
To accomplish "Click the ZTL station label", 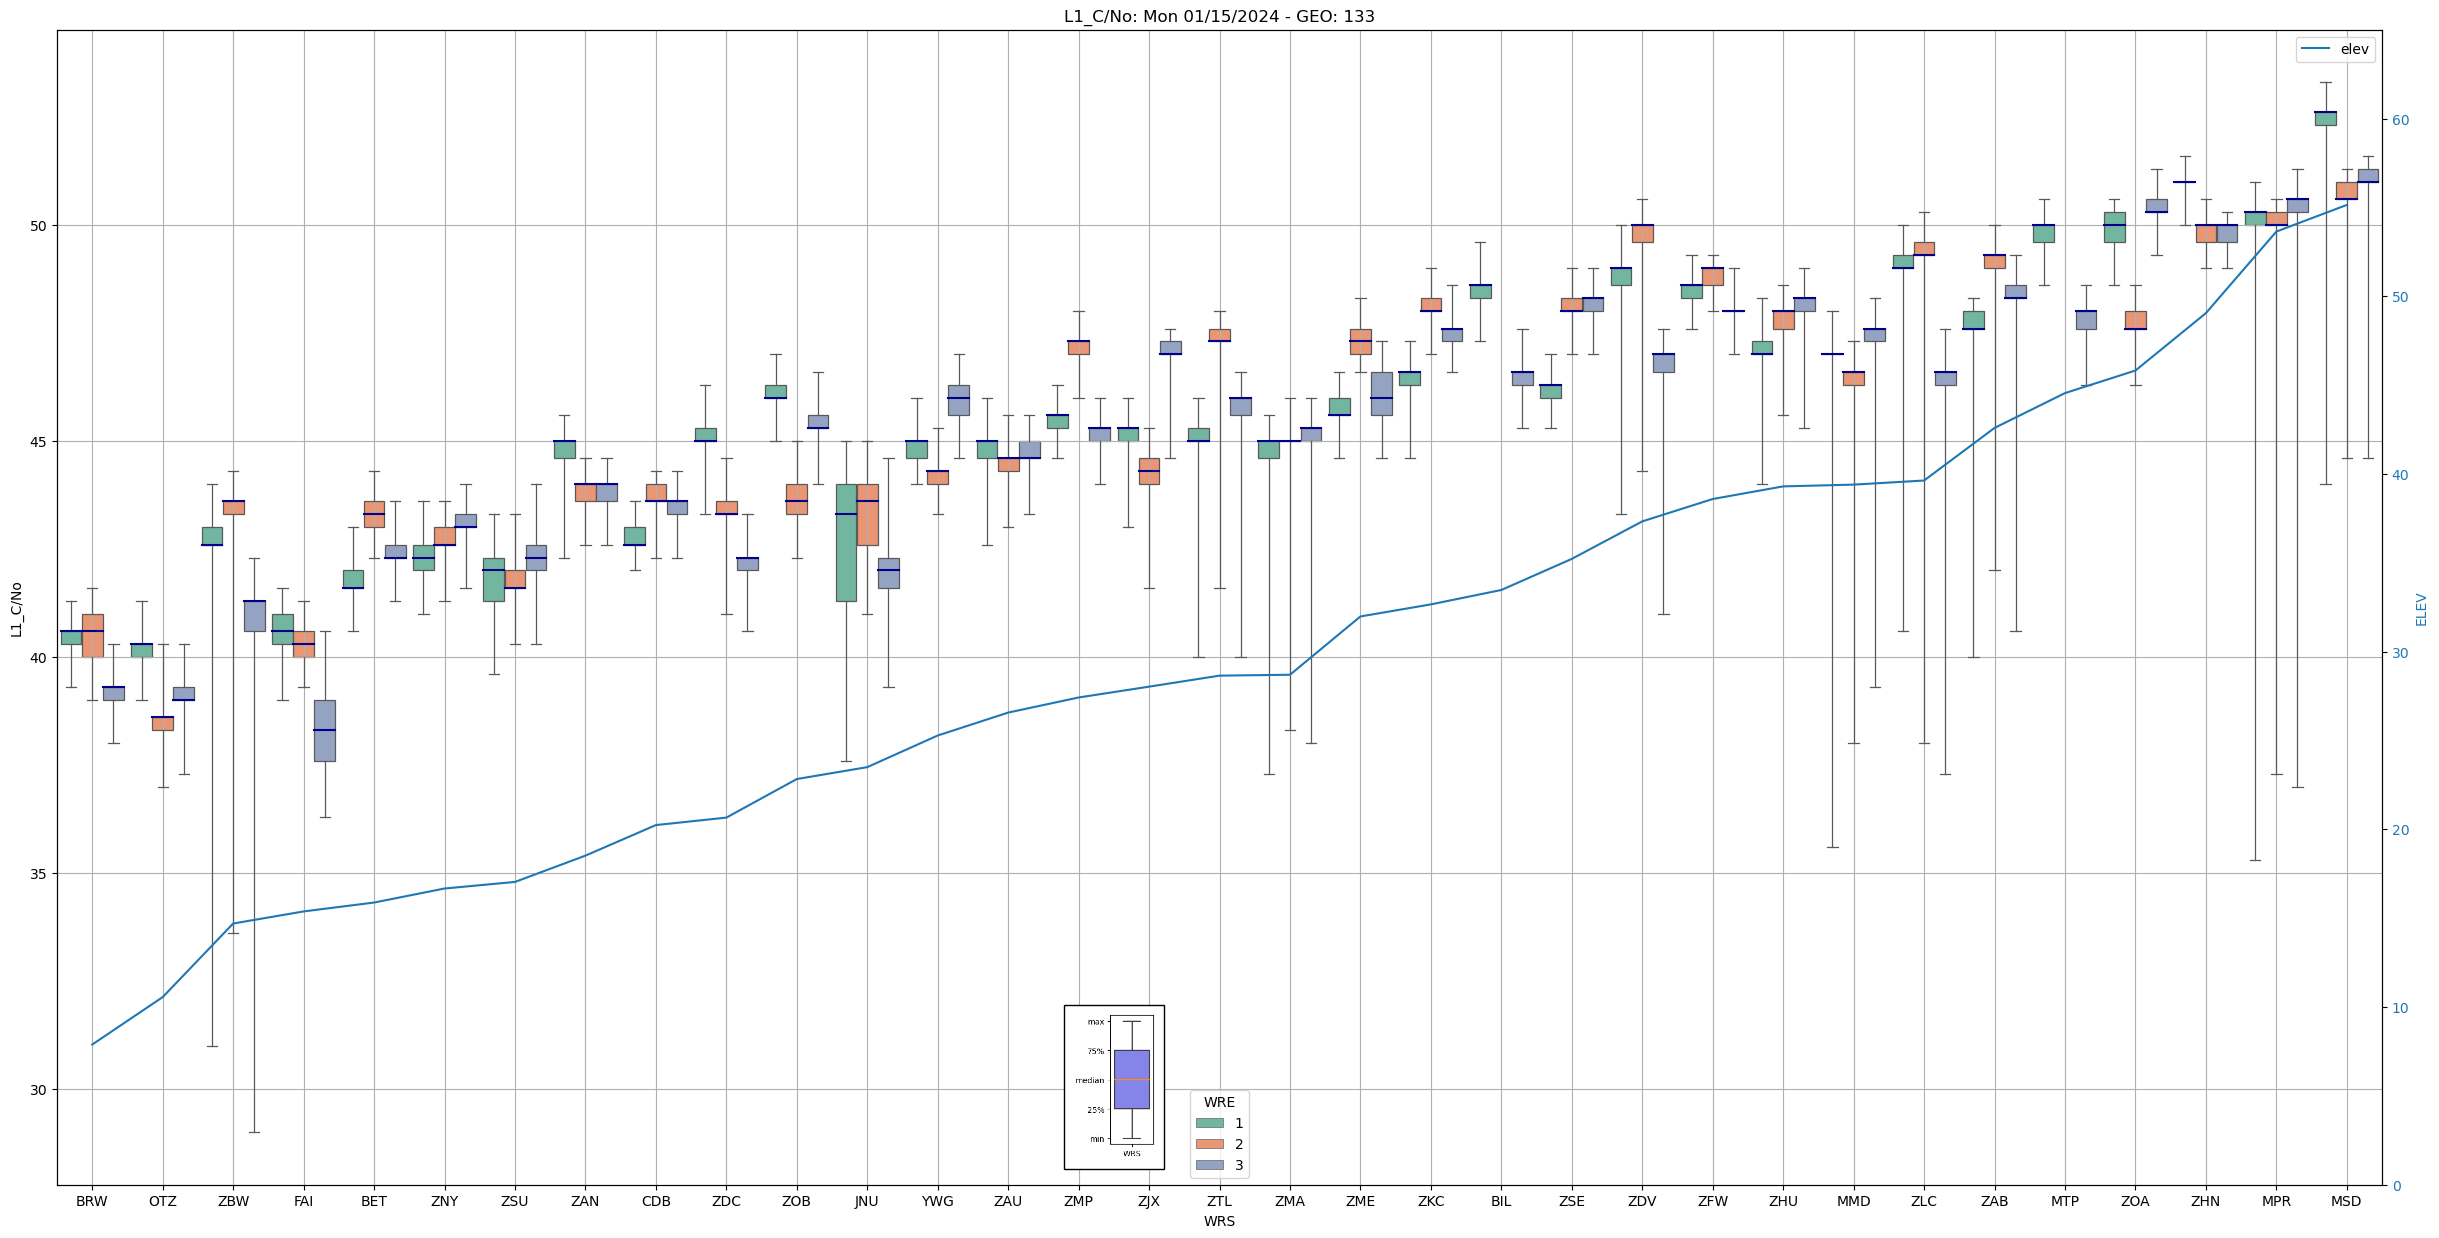I will pos(1220,1201).
